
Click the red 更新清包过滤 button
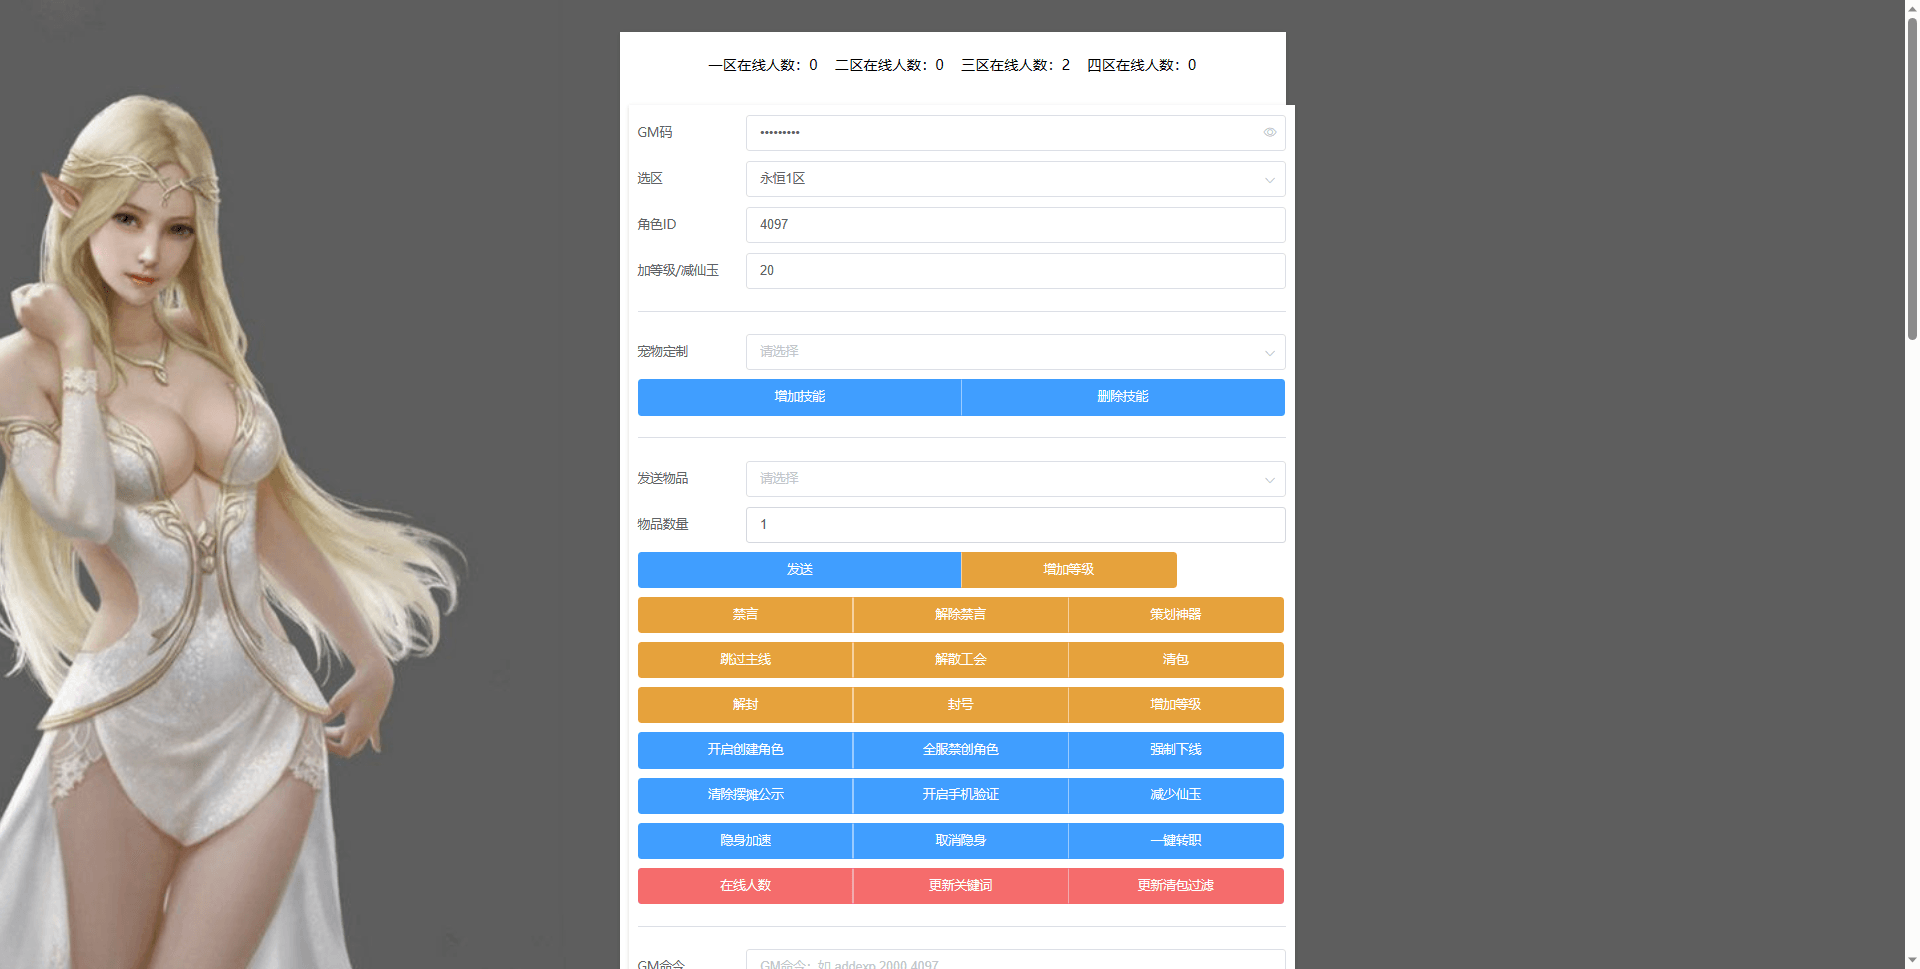tap(1176, 886)
